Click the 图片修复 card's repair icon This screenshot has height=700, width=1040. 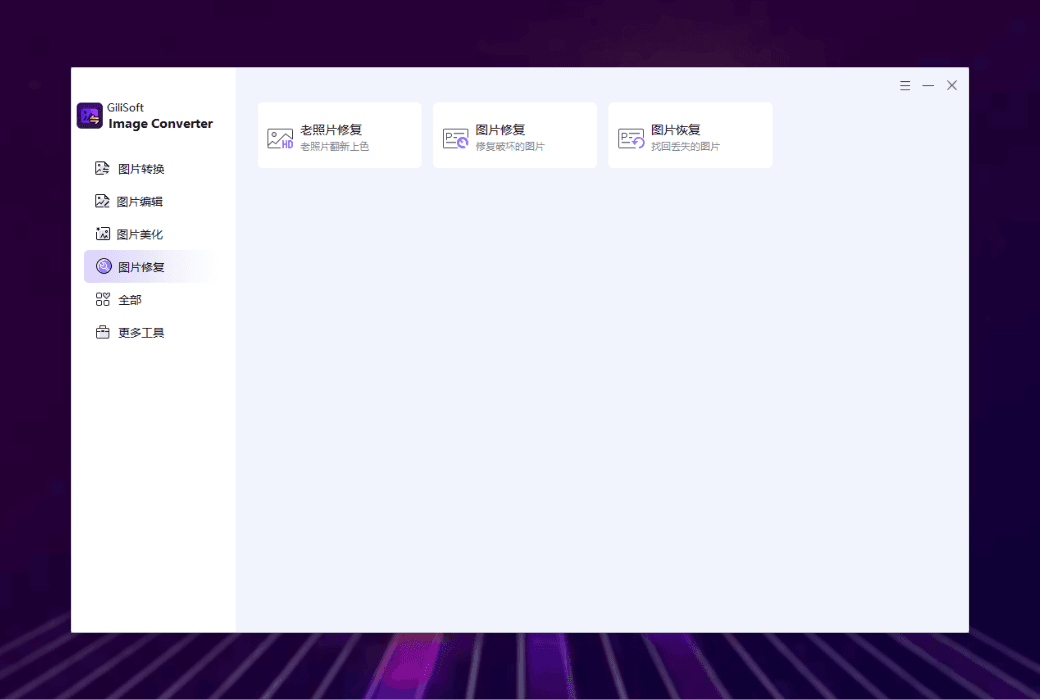pos(455,138)
